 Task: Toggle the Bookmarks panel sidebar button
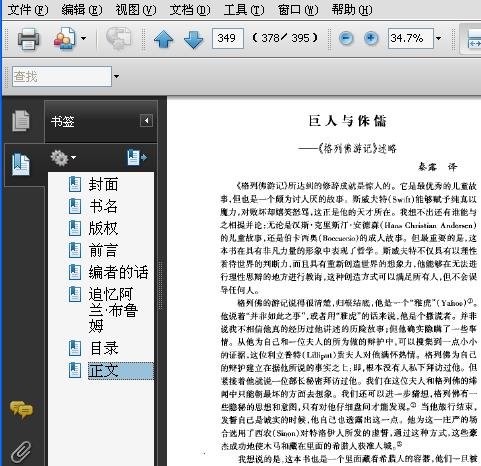click(21, 164)
